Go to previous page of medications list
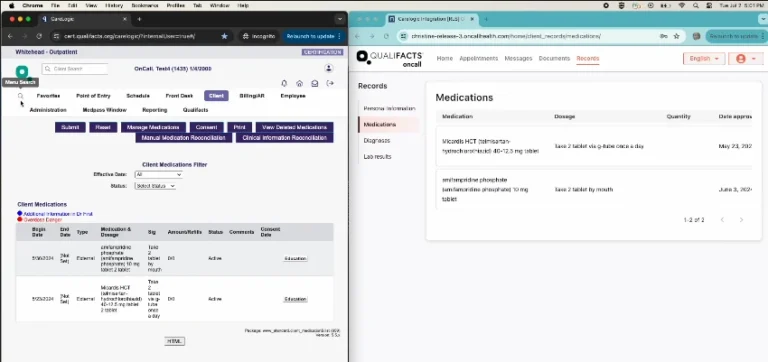Screen dimensions: 768x362 (x=722, y=220)
